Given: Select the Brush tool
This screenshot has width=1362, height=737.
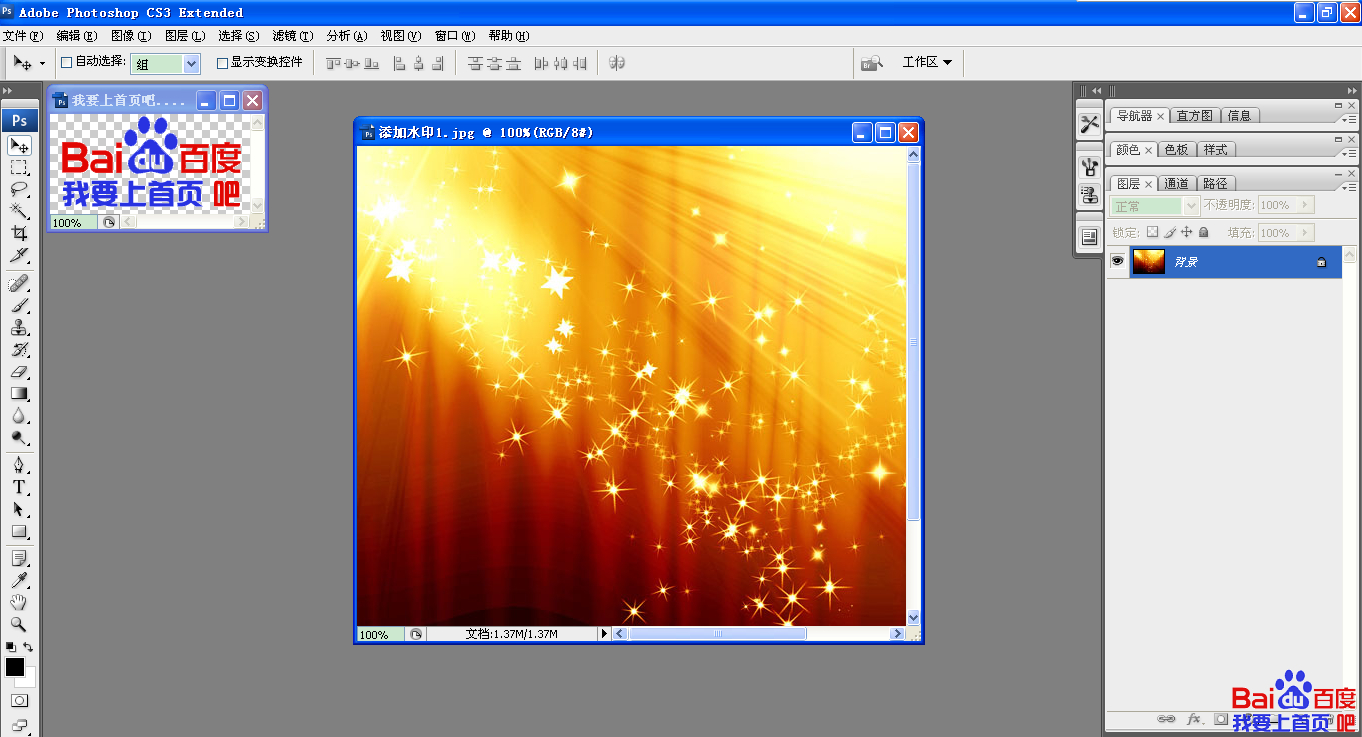Looking at the screenshot, I should 19,306.
